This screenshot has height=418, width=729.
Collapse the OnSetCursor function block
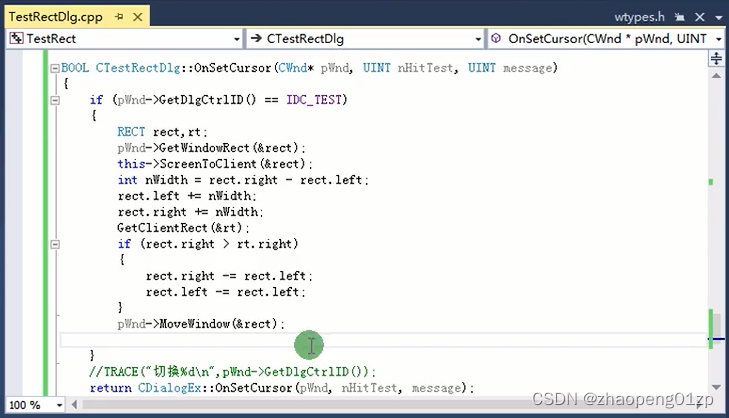pyautogui.click(x=55, y=68)
